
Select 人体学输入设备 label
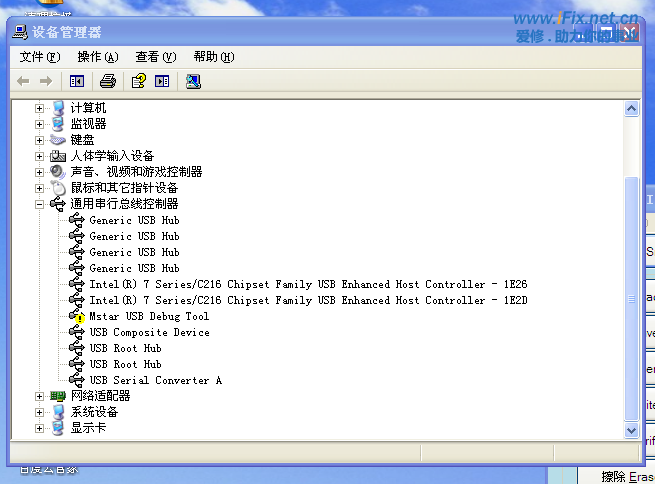pos(112,156)
